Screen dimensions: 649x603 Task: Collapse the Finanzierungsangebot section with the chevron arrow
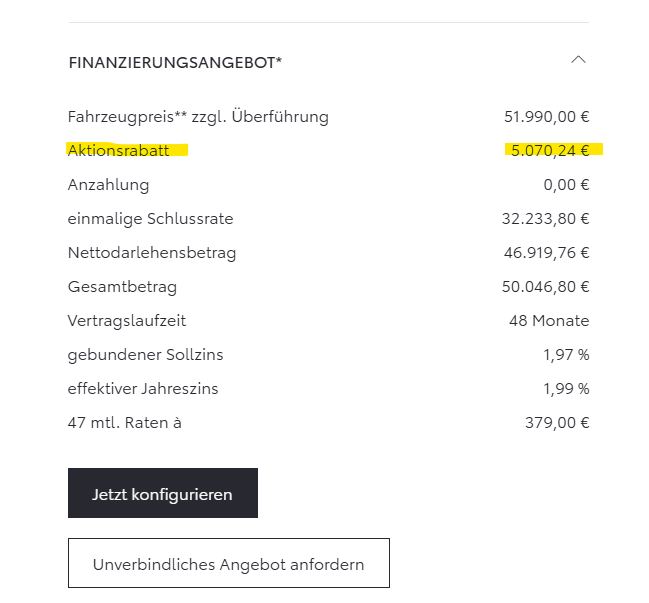click(578, 61)
